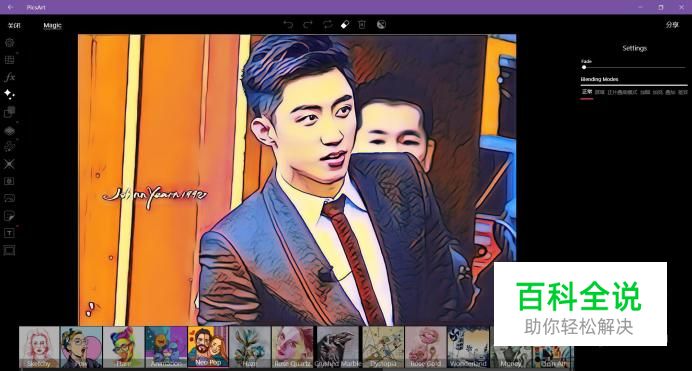Click the Magic label at top
This screenshot has height=371, width=692.
(53, 26)
